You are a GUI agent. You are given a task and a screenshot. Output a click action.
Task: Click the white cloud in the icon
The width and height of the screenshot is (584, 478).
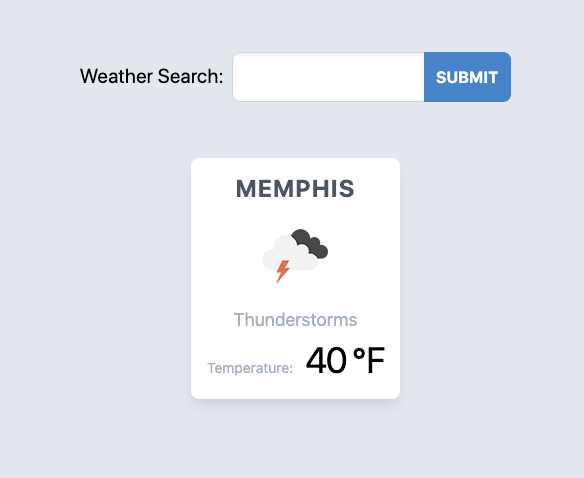click(x=289, y=254)
